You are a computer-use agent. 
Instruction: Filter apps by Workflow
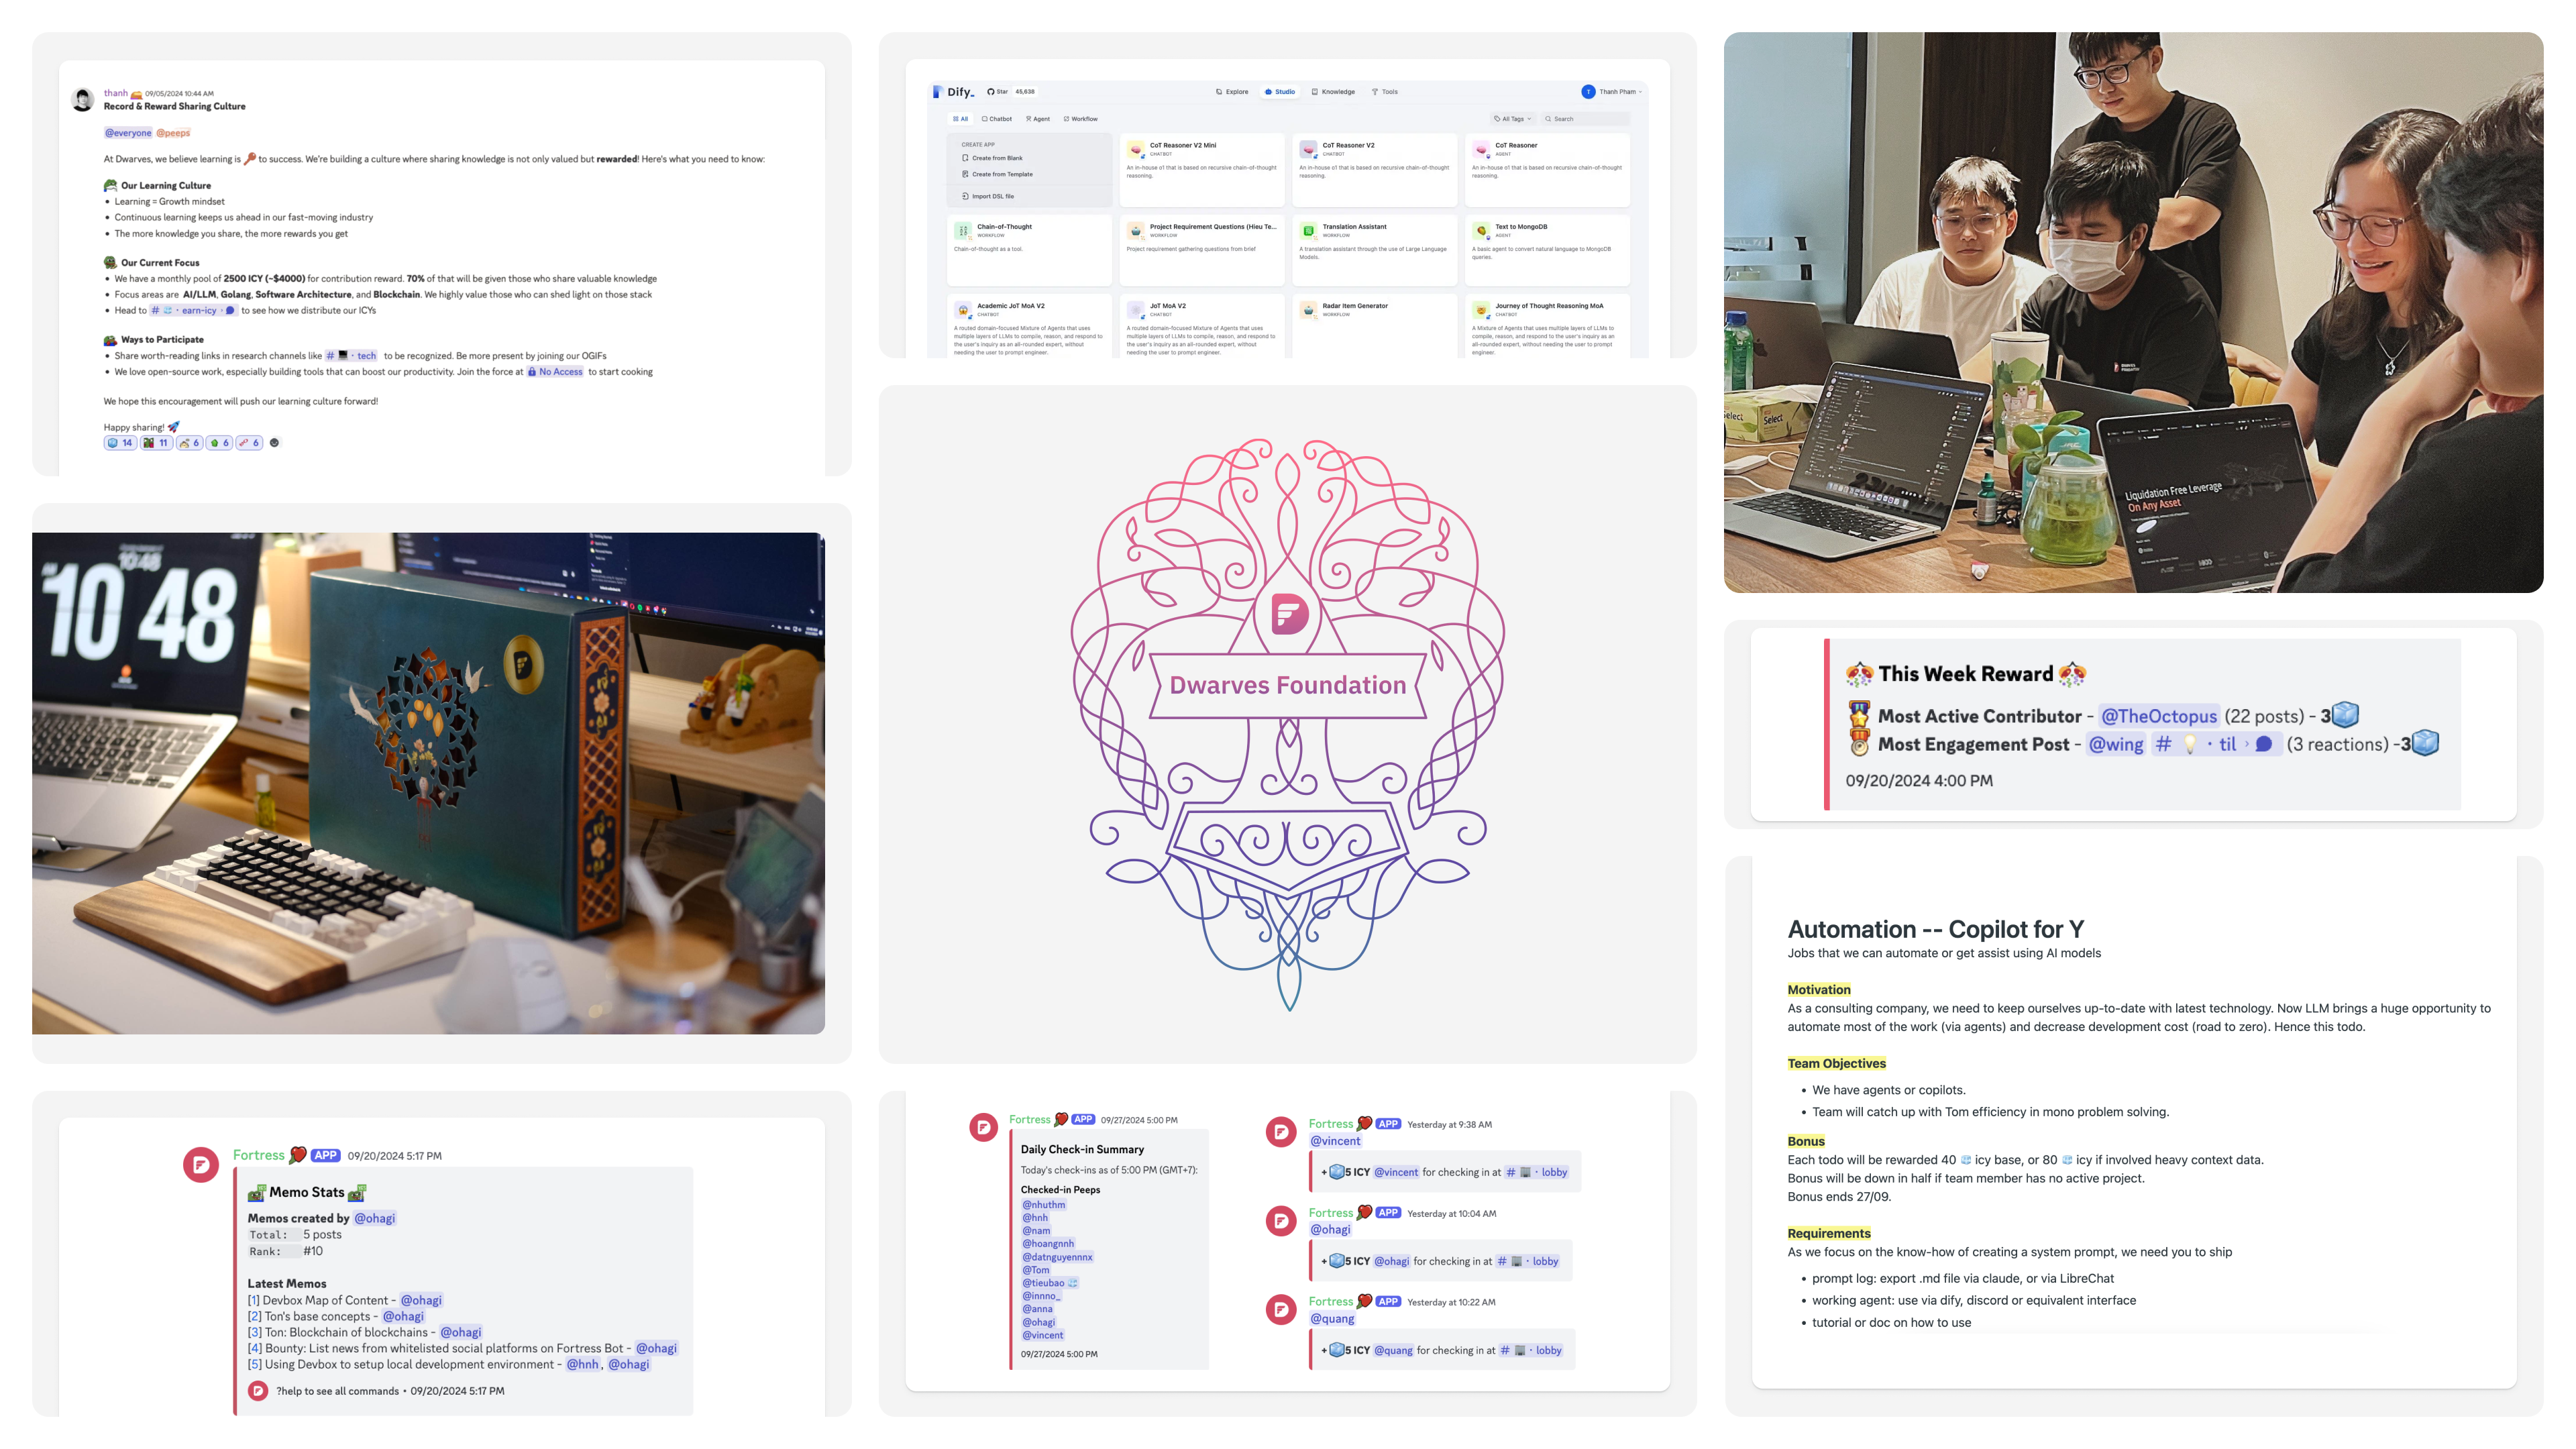1081,118
